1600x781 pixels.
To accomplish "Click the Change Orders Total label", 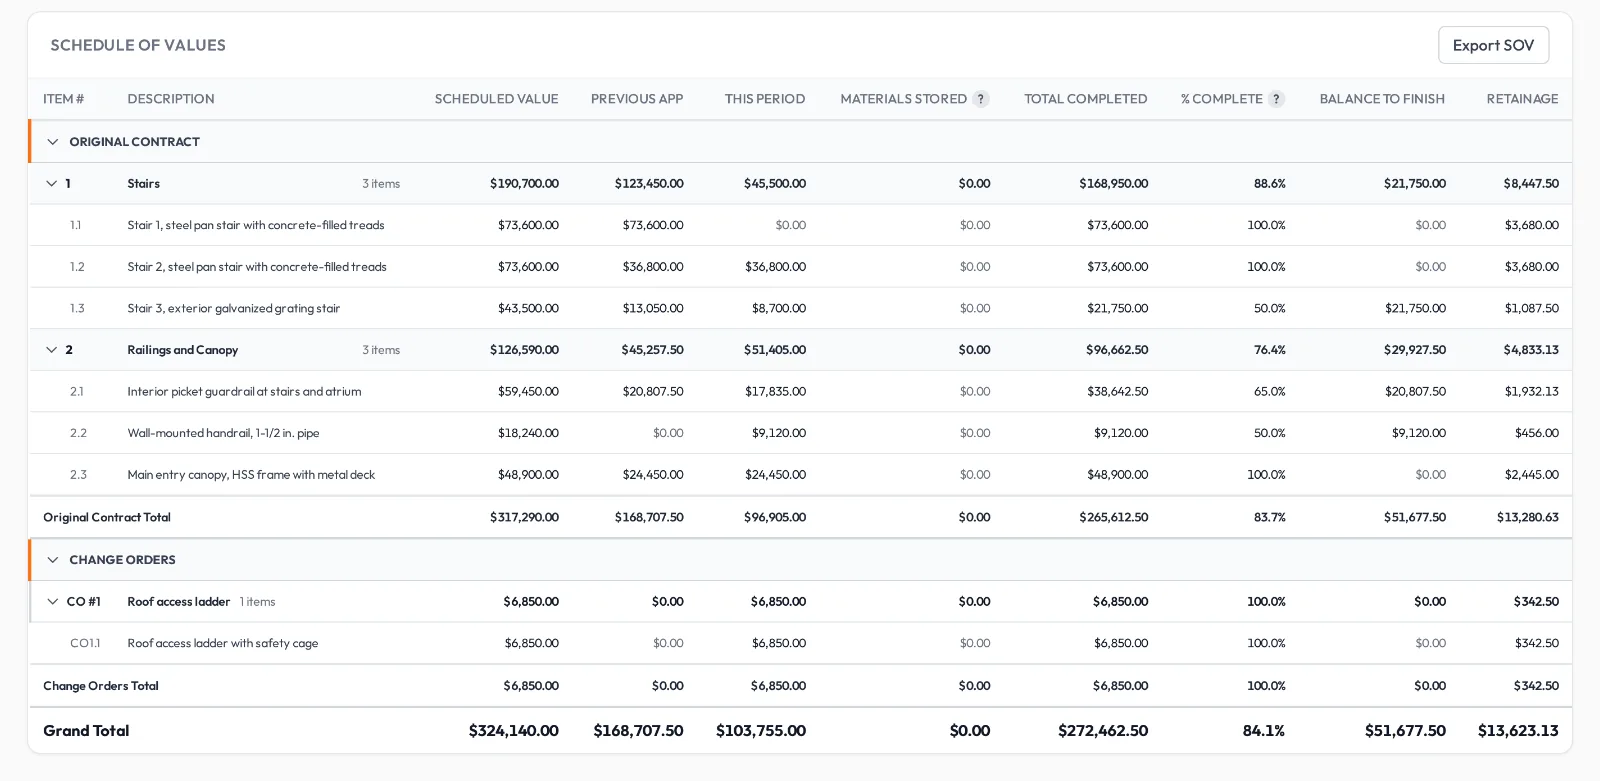I will tap(101, 686).
